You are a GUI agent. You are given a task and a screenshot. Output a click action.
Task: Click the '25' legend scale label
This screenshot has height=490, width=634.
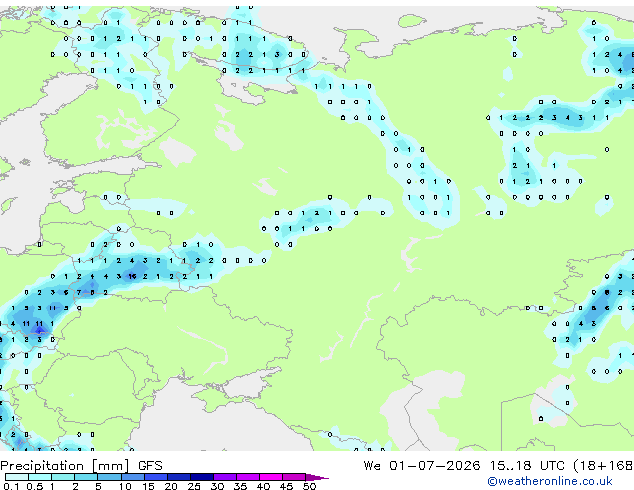coord(194,486)
